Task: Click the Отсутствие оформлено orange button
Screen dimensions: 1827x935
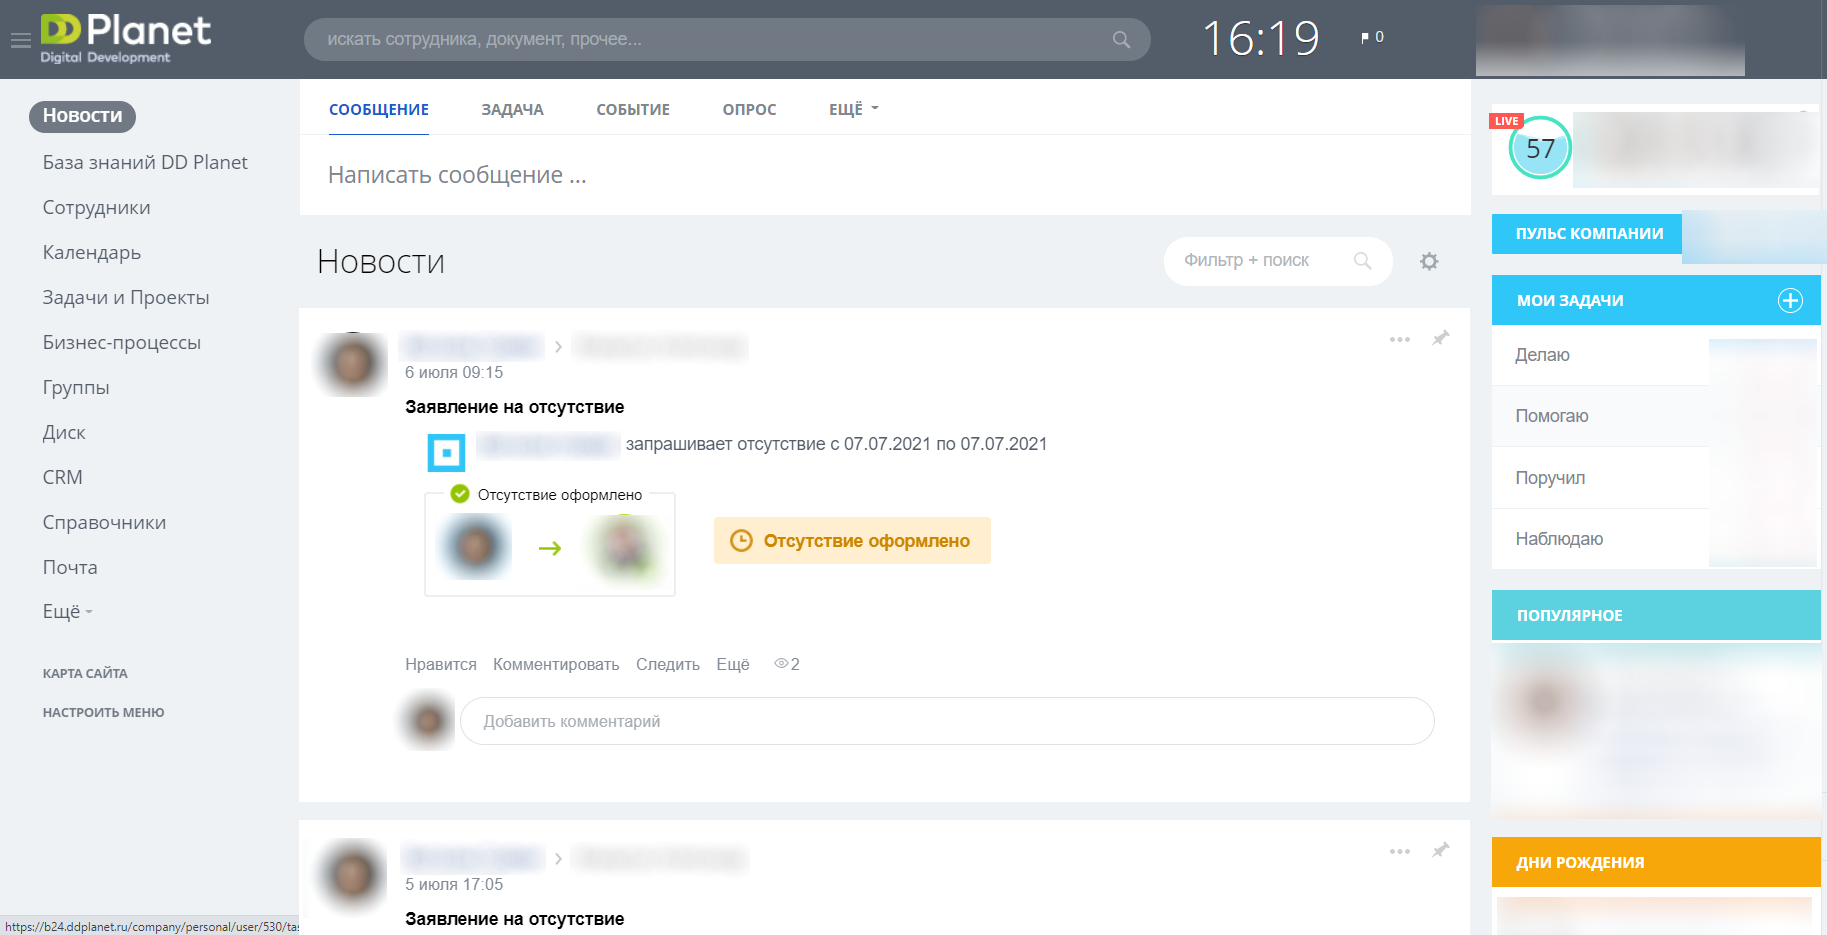Action: [852, 540]
